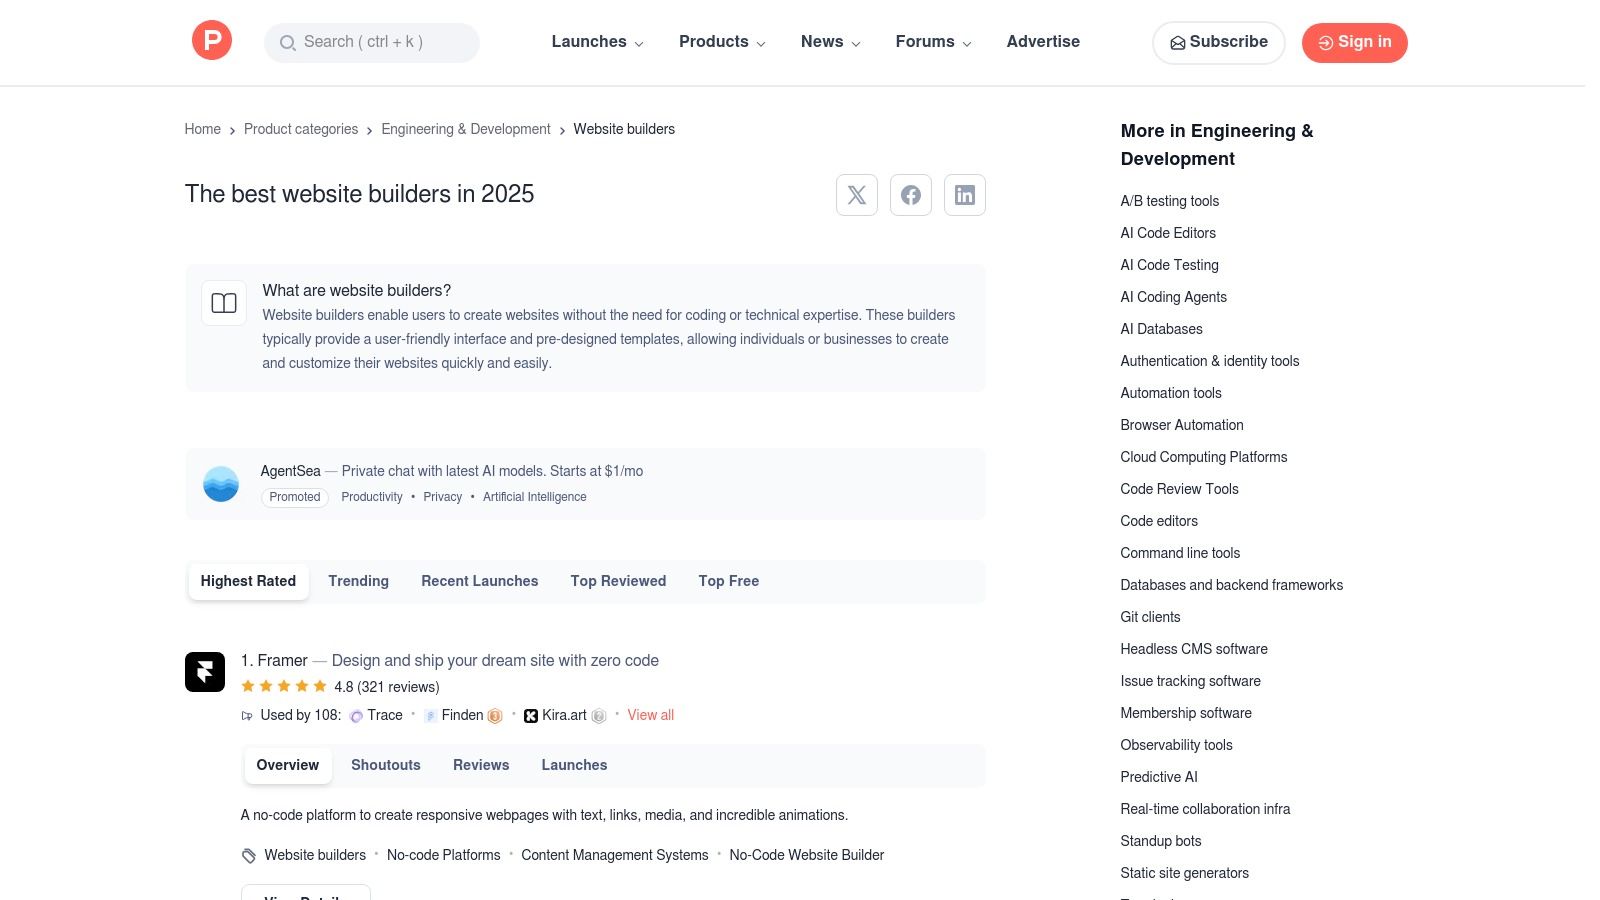Open AI Databases category
Screen dimensions: 1600x900
coord(1162,329)
